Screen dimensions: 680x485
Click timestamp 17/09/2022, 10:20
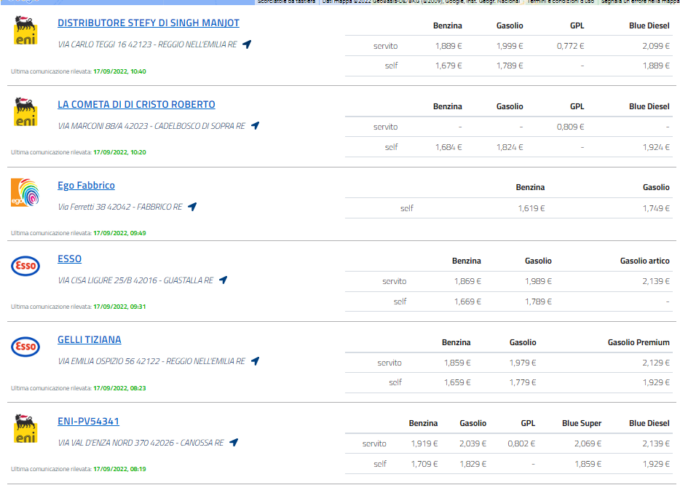tap(120, 152)
